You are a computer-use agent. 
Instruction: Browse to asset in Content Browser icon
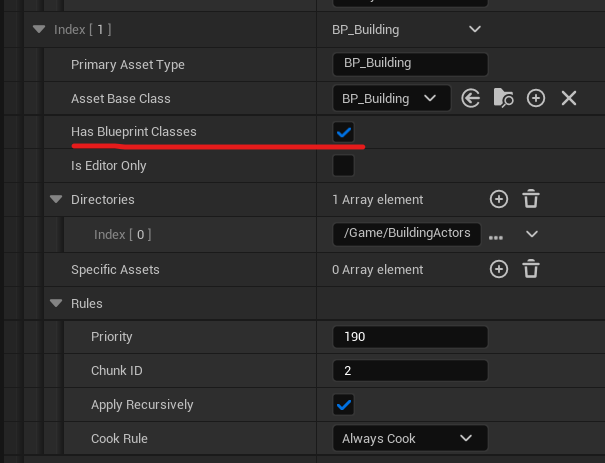point(503,98)
